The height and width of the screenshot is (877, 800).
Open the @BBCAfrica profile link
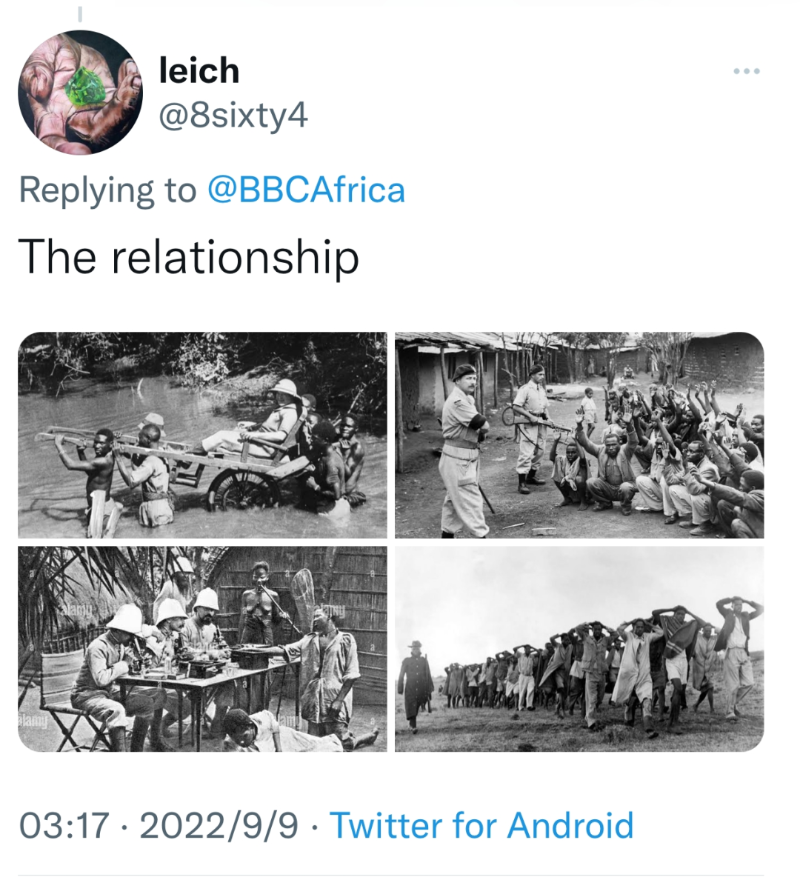click(305, 190)
